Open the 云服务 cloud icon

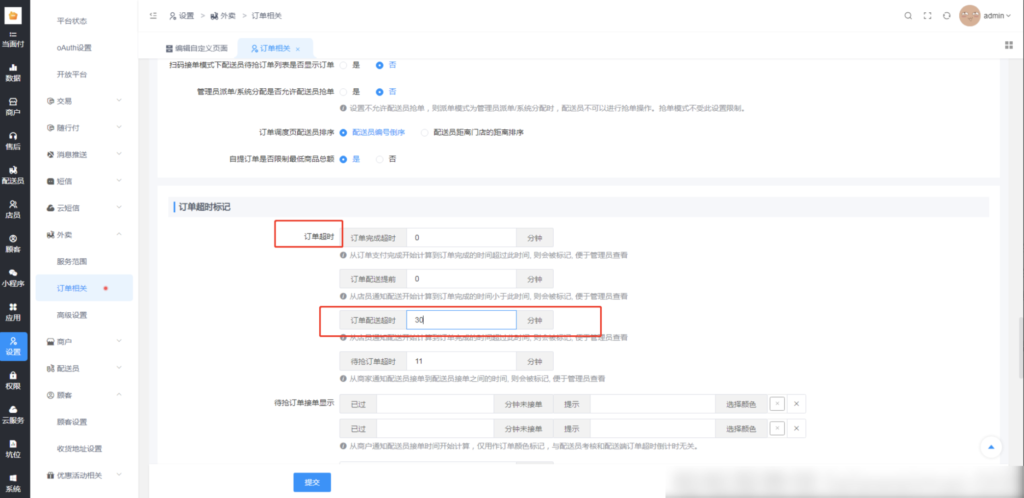click(x=13, y=414)
